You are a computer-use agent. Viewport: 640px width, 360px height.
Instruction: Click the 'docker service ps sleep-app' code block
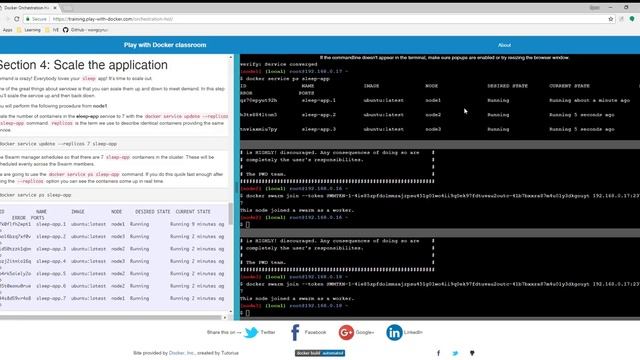[114, 195]
